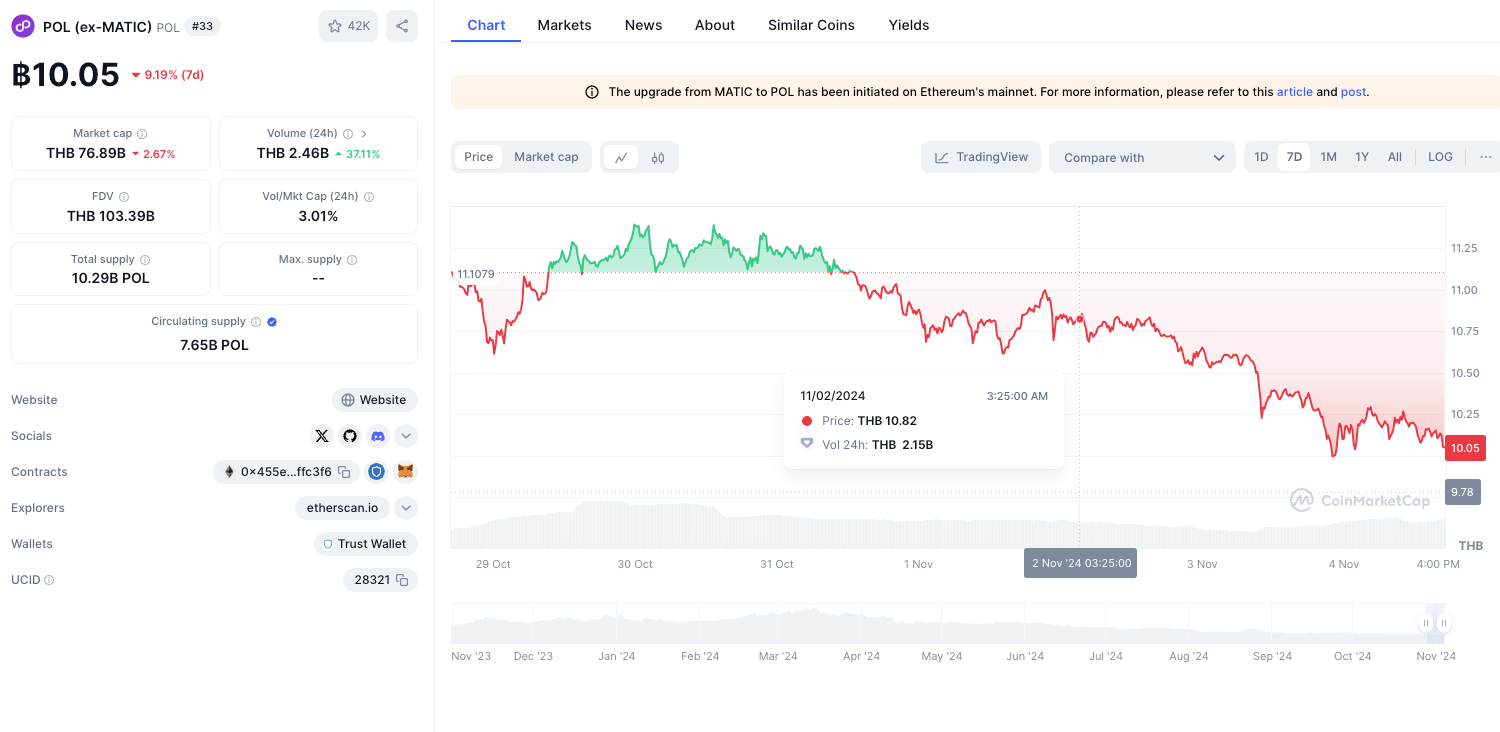Toggle the LOG scale option
Screen dimensions: 1500x732
(1440, 157)
